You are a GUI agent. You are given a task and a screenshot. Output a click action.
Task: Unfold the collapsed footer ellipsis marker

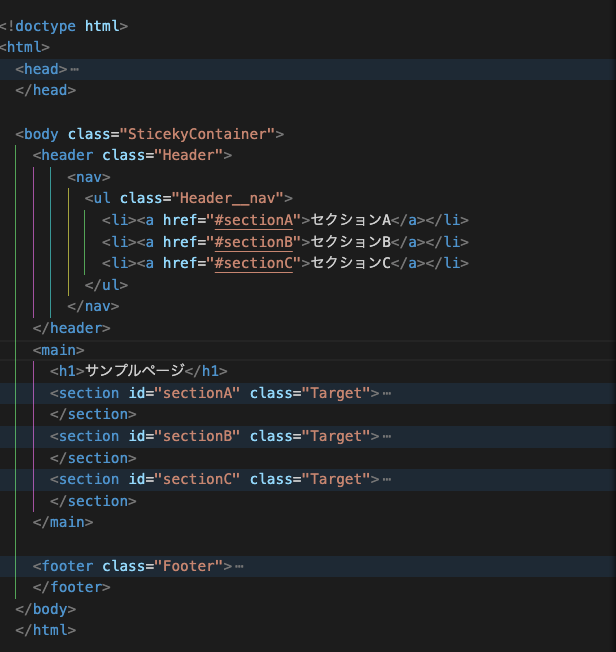click(x=239, y=566)
